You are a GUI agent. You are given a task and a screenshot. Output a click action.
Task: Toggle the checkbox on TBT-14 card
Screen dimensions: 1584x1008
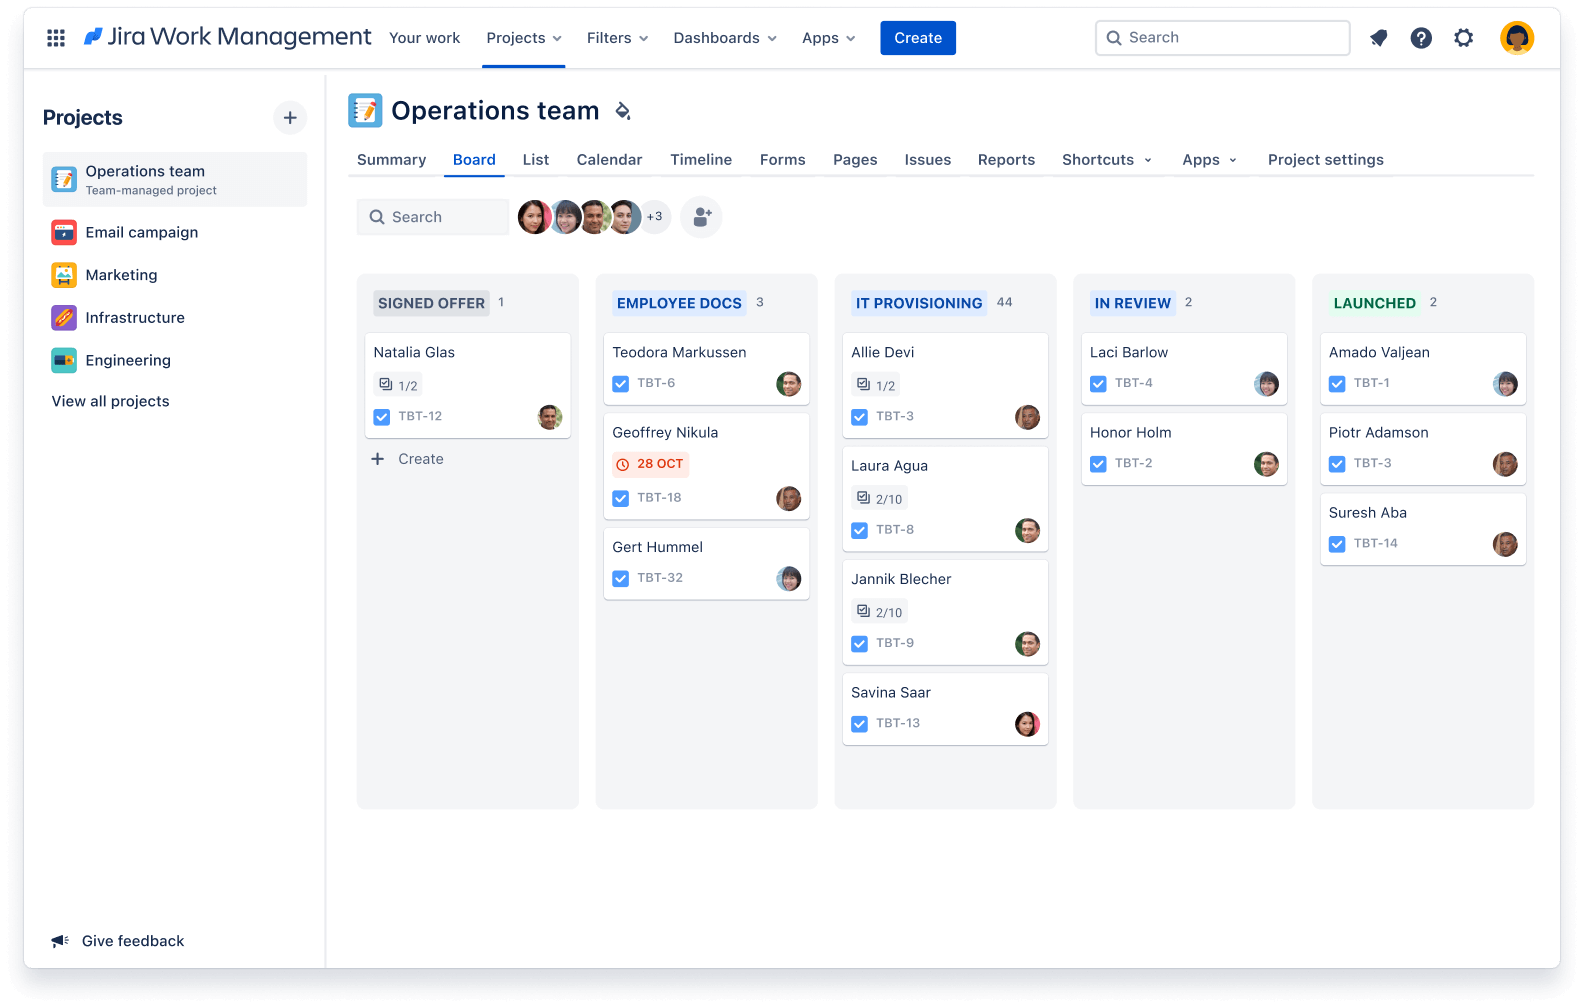click(1337, 544)
